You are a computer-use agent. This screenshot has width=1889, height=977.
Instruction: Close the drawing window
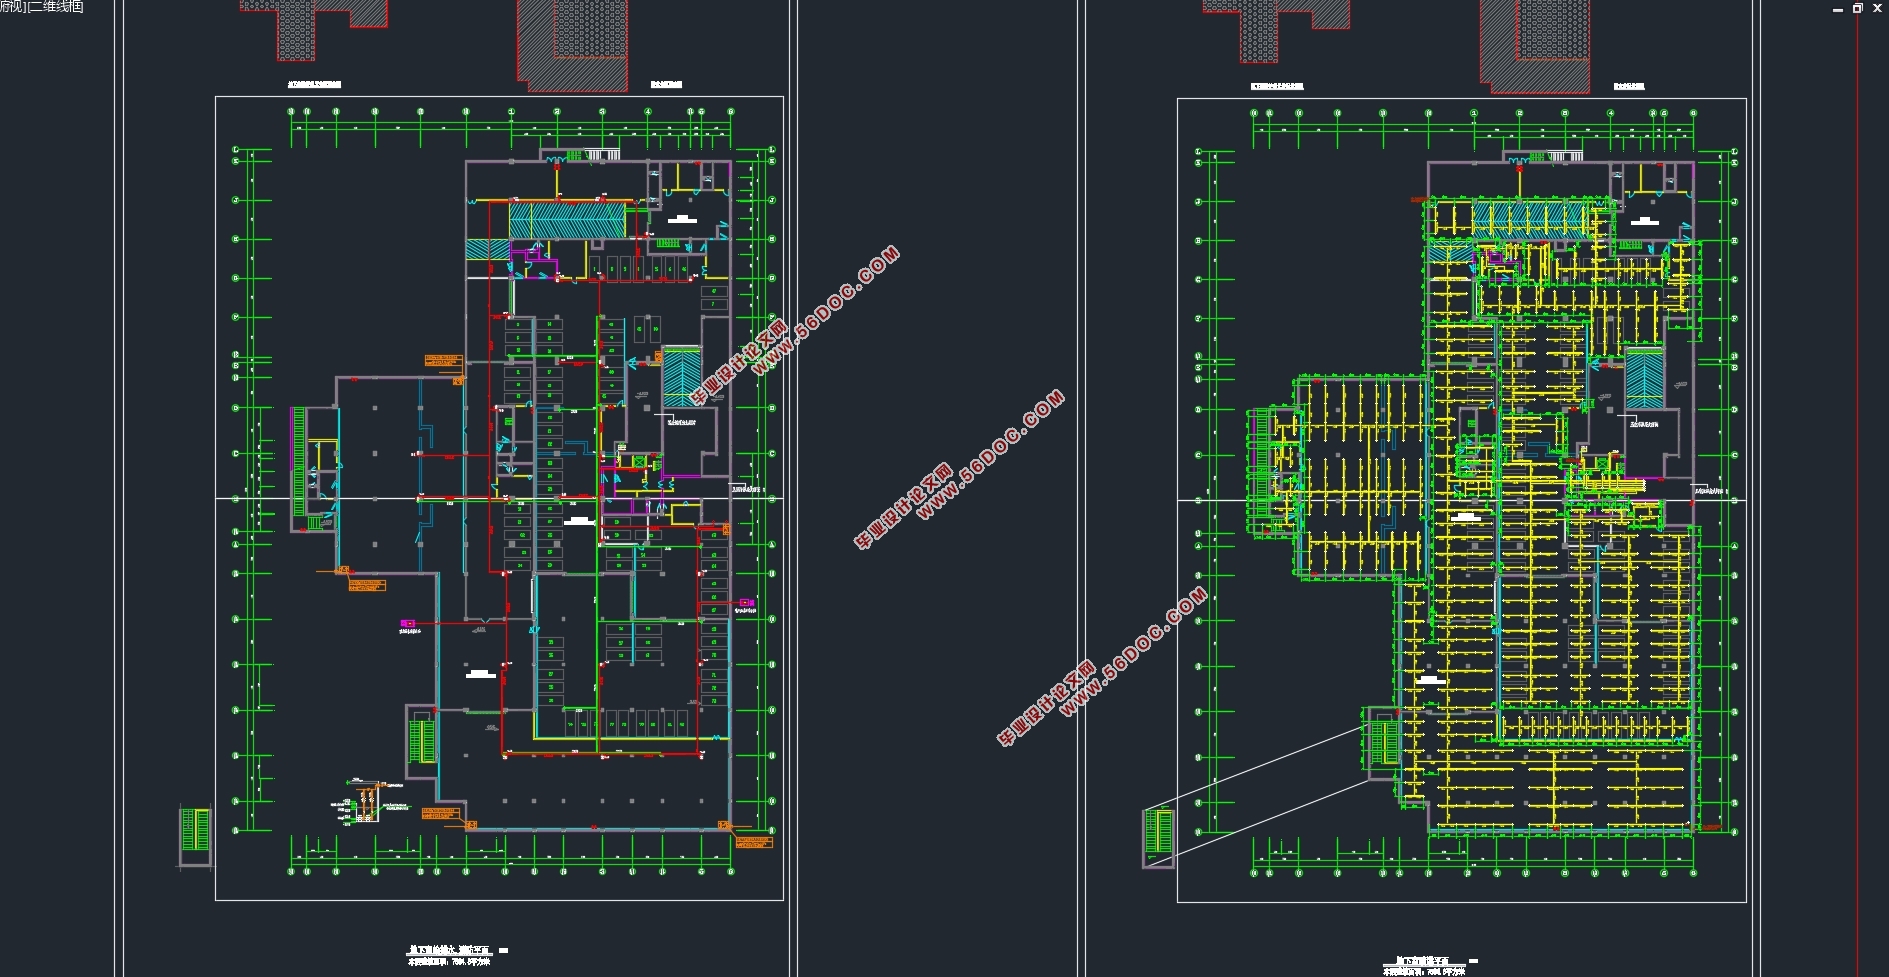tap(1877, 8)
